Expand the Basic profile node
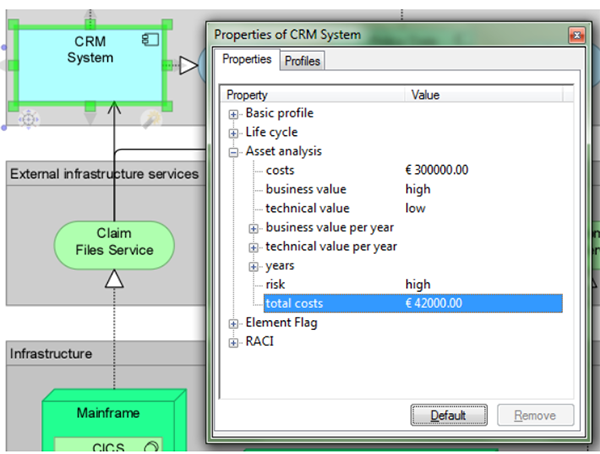The image size is (600, 454). tap(233, 114)
